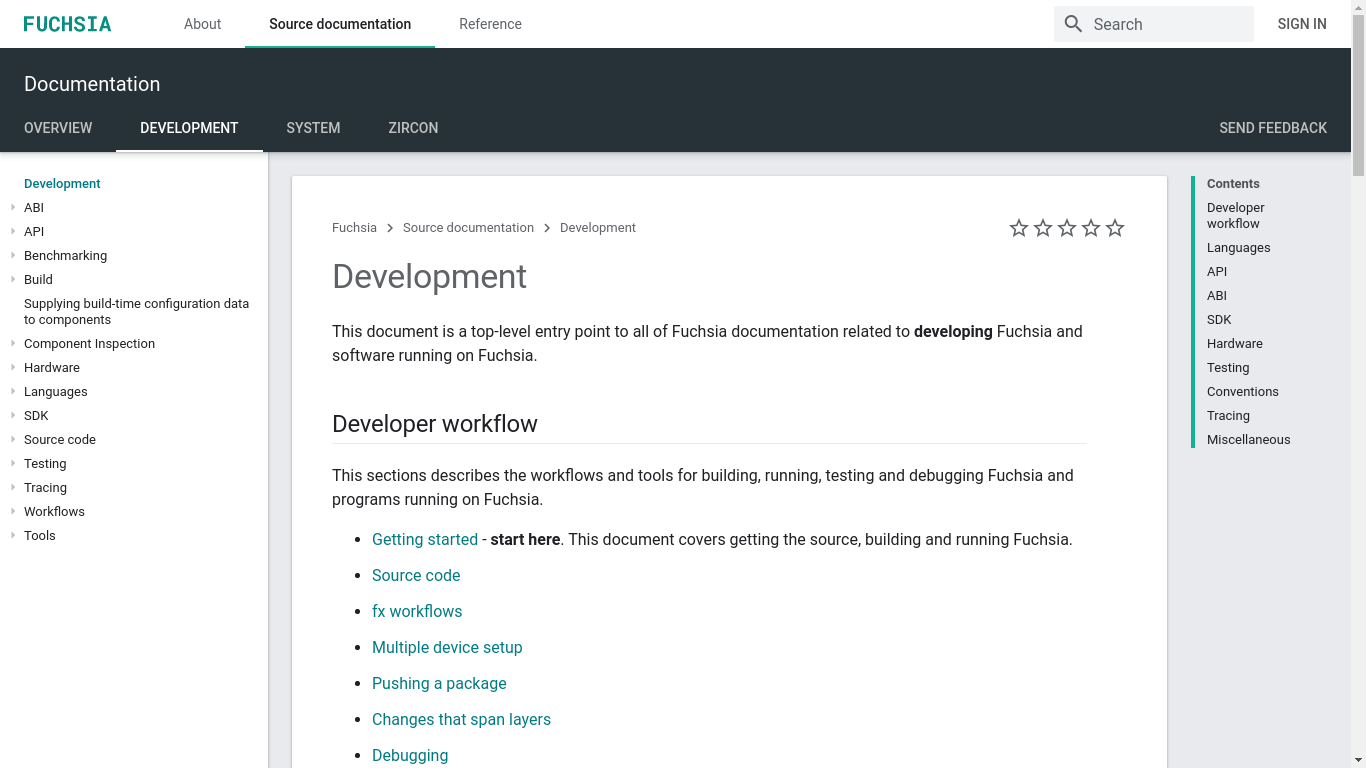Expand the API sidebar section
1366x768 pixels.
pyautogui.click(x=13, y=232)
